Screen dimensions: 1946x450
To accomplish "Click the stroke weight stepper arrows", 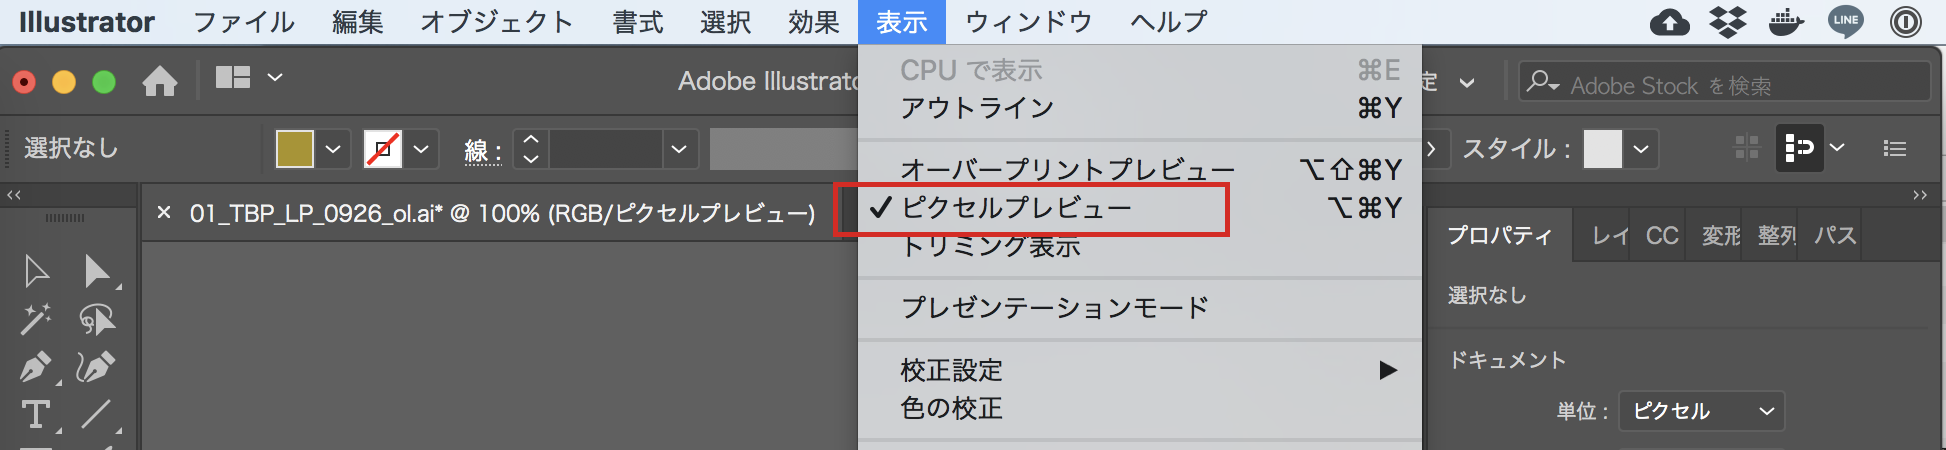I will 531,150.
